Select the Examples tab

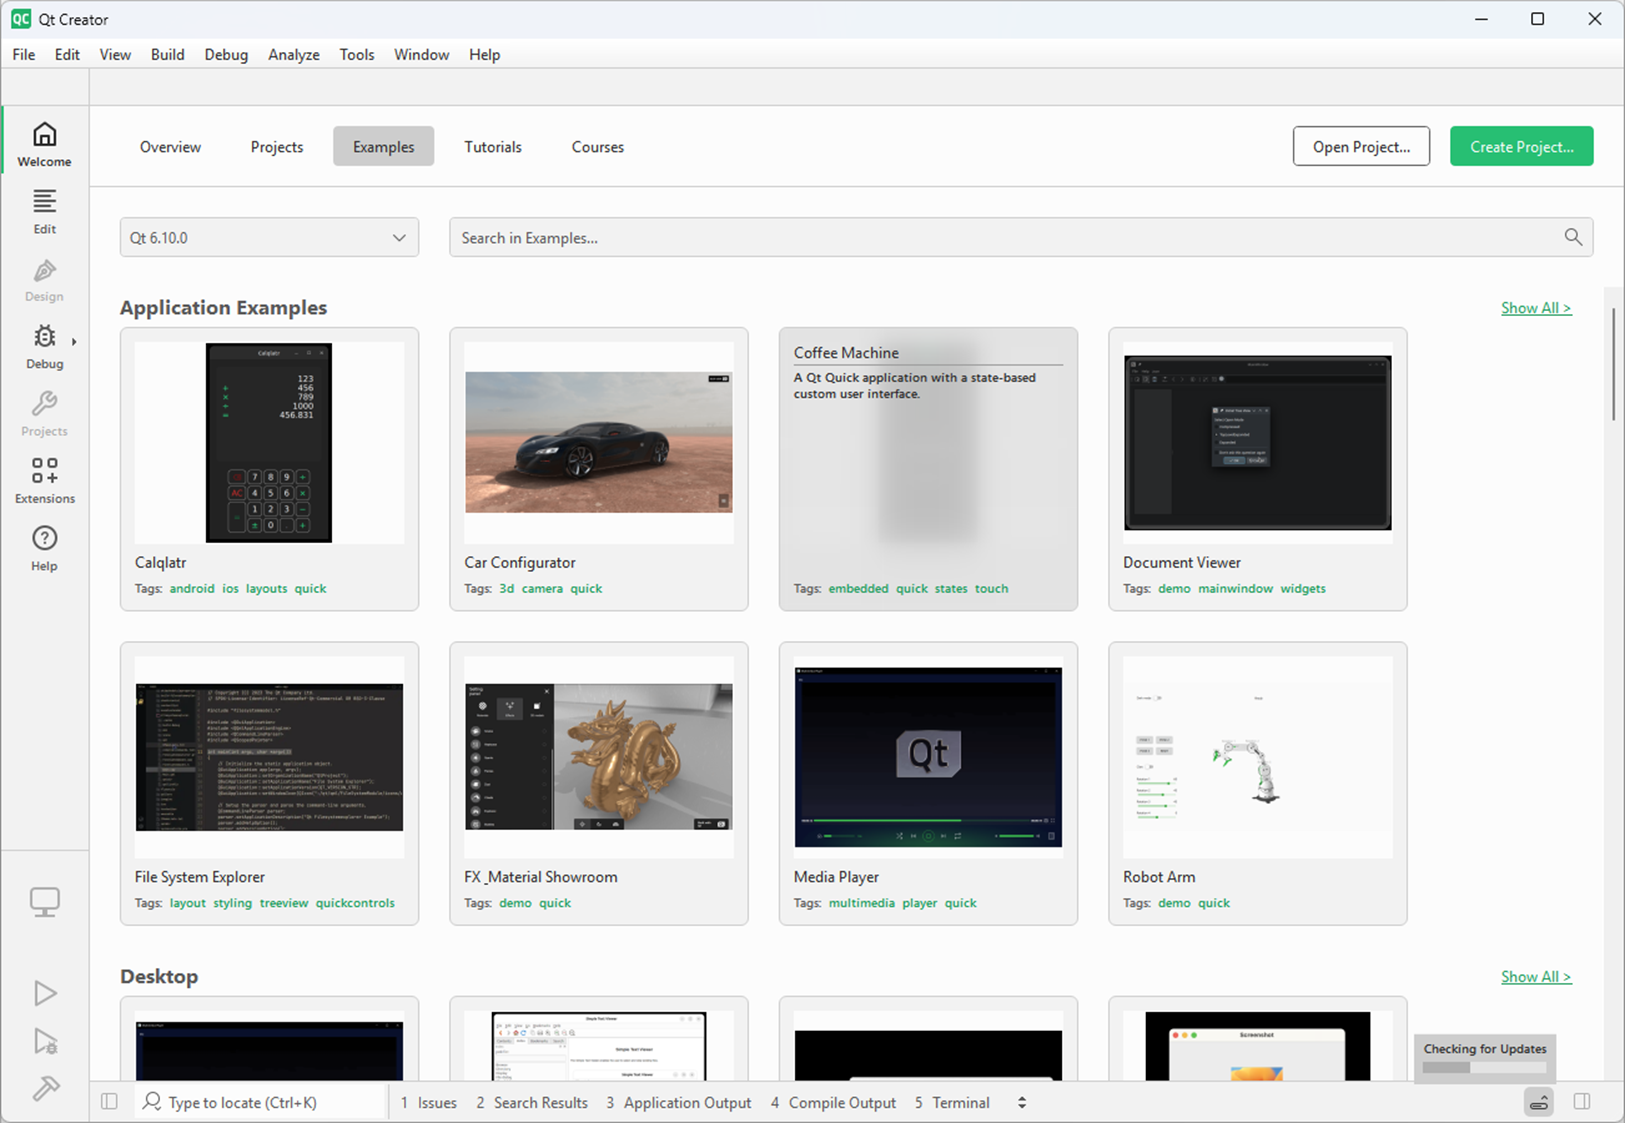(383, 147)
